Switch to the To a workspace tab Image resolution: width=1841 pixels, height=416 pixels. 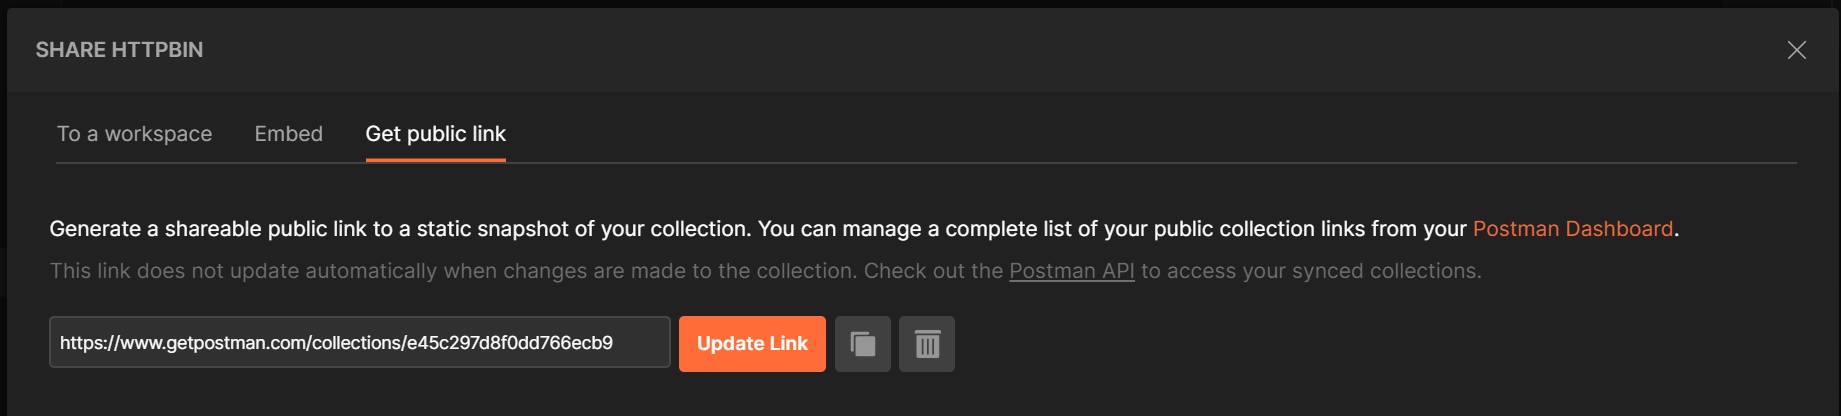pos(134,134)
